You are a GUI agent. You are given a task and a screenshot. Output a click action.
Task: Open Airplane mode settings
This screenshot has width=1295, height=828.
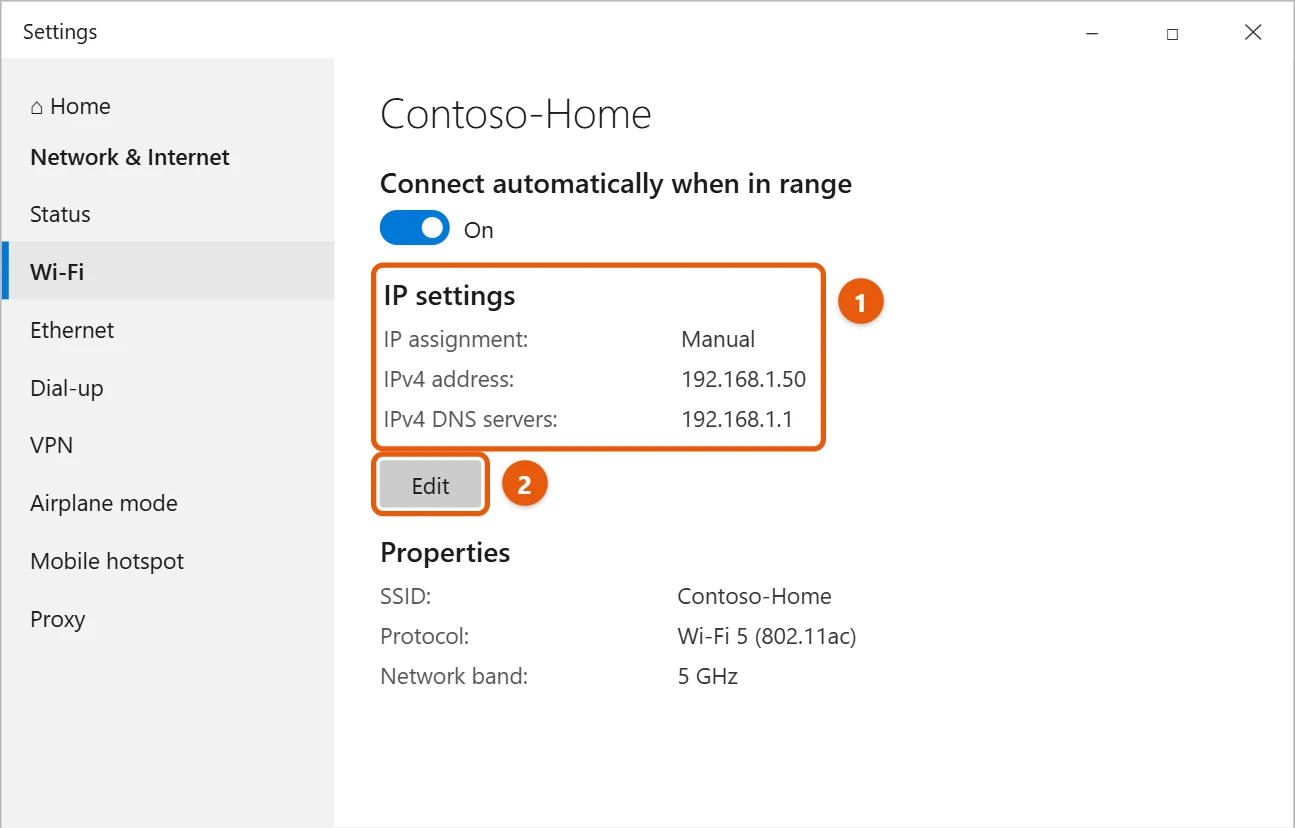[x=104, y=503]
